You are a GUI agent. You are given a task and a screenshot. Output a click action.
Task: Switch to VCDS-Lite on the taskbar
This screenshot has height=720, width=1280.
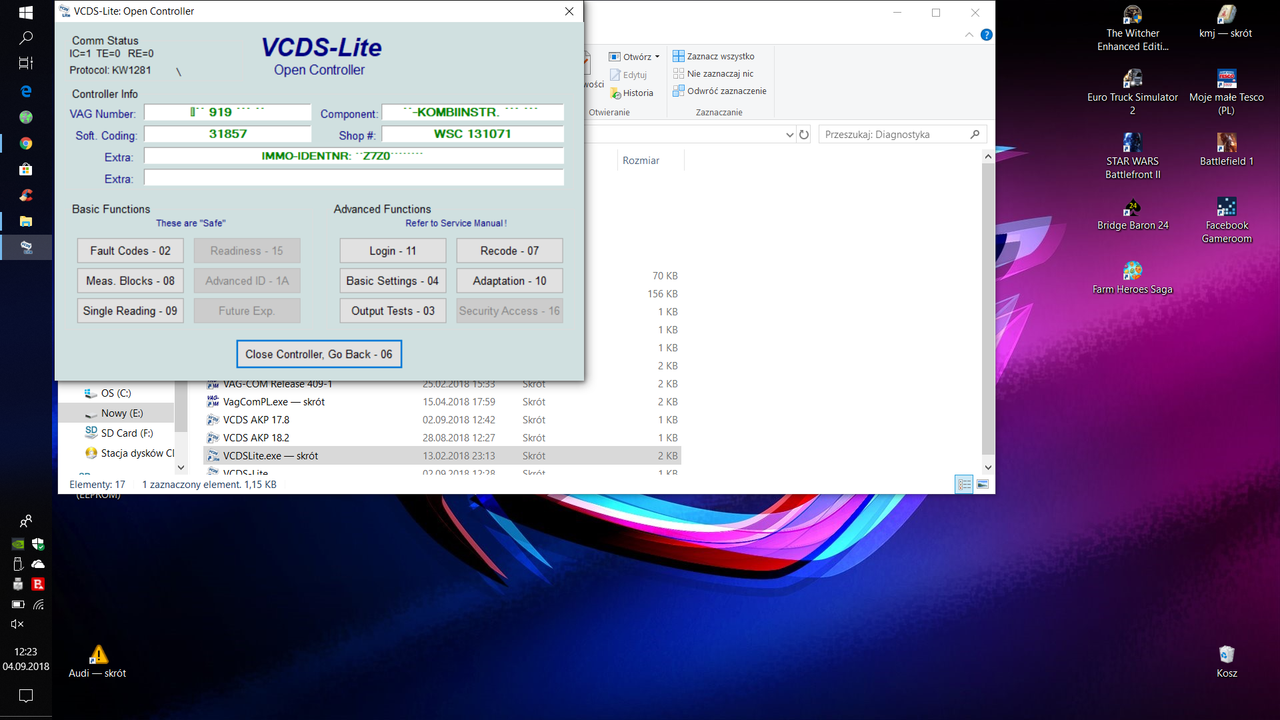pyautogui.click(x=26, y=247)
